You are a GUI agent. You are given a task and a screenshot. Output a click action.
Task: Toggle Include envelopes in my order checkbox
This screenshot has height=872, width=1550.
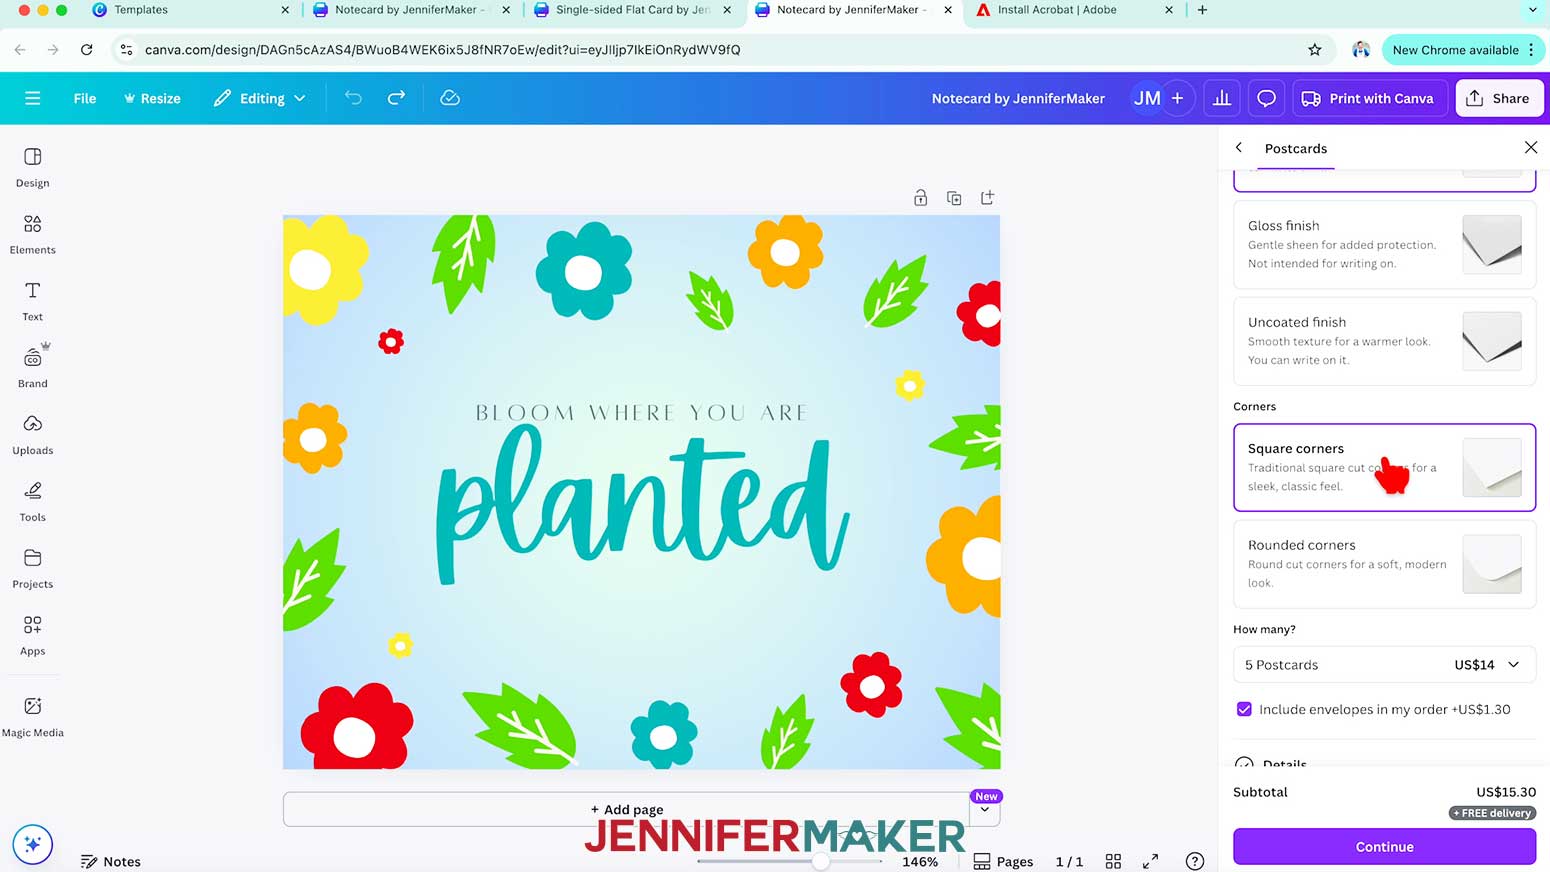(x=1244, y=709)
